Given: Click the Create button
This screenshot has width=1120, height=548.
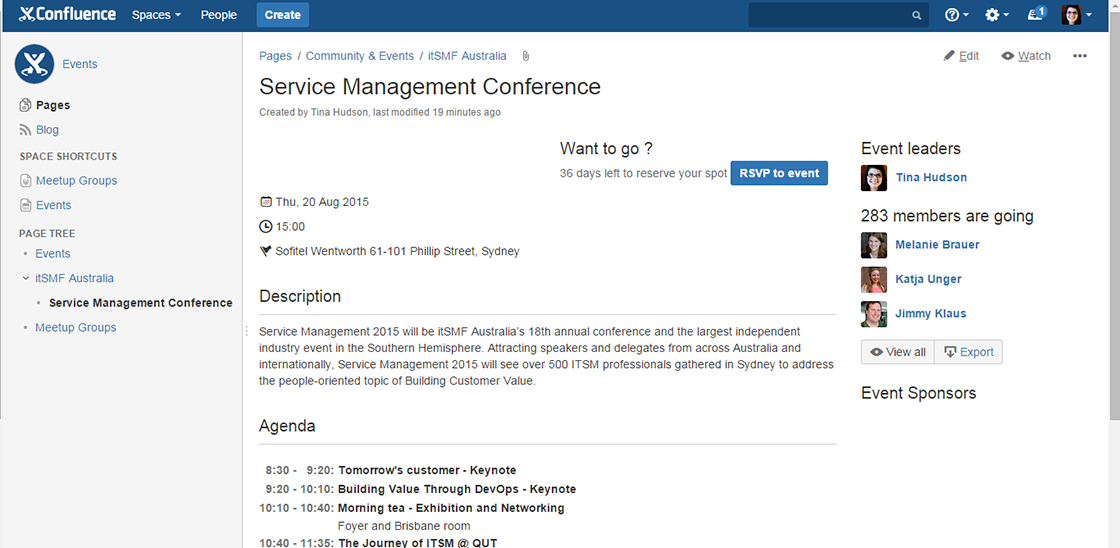Looking at the screenshot, I should (283, 15).
